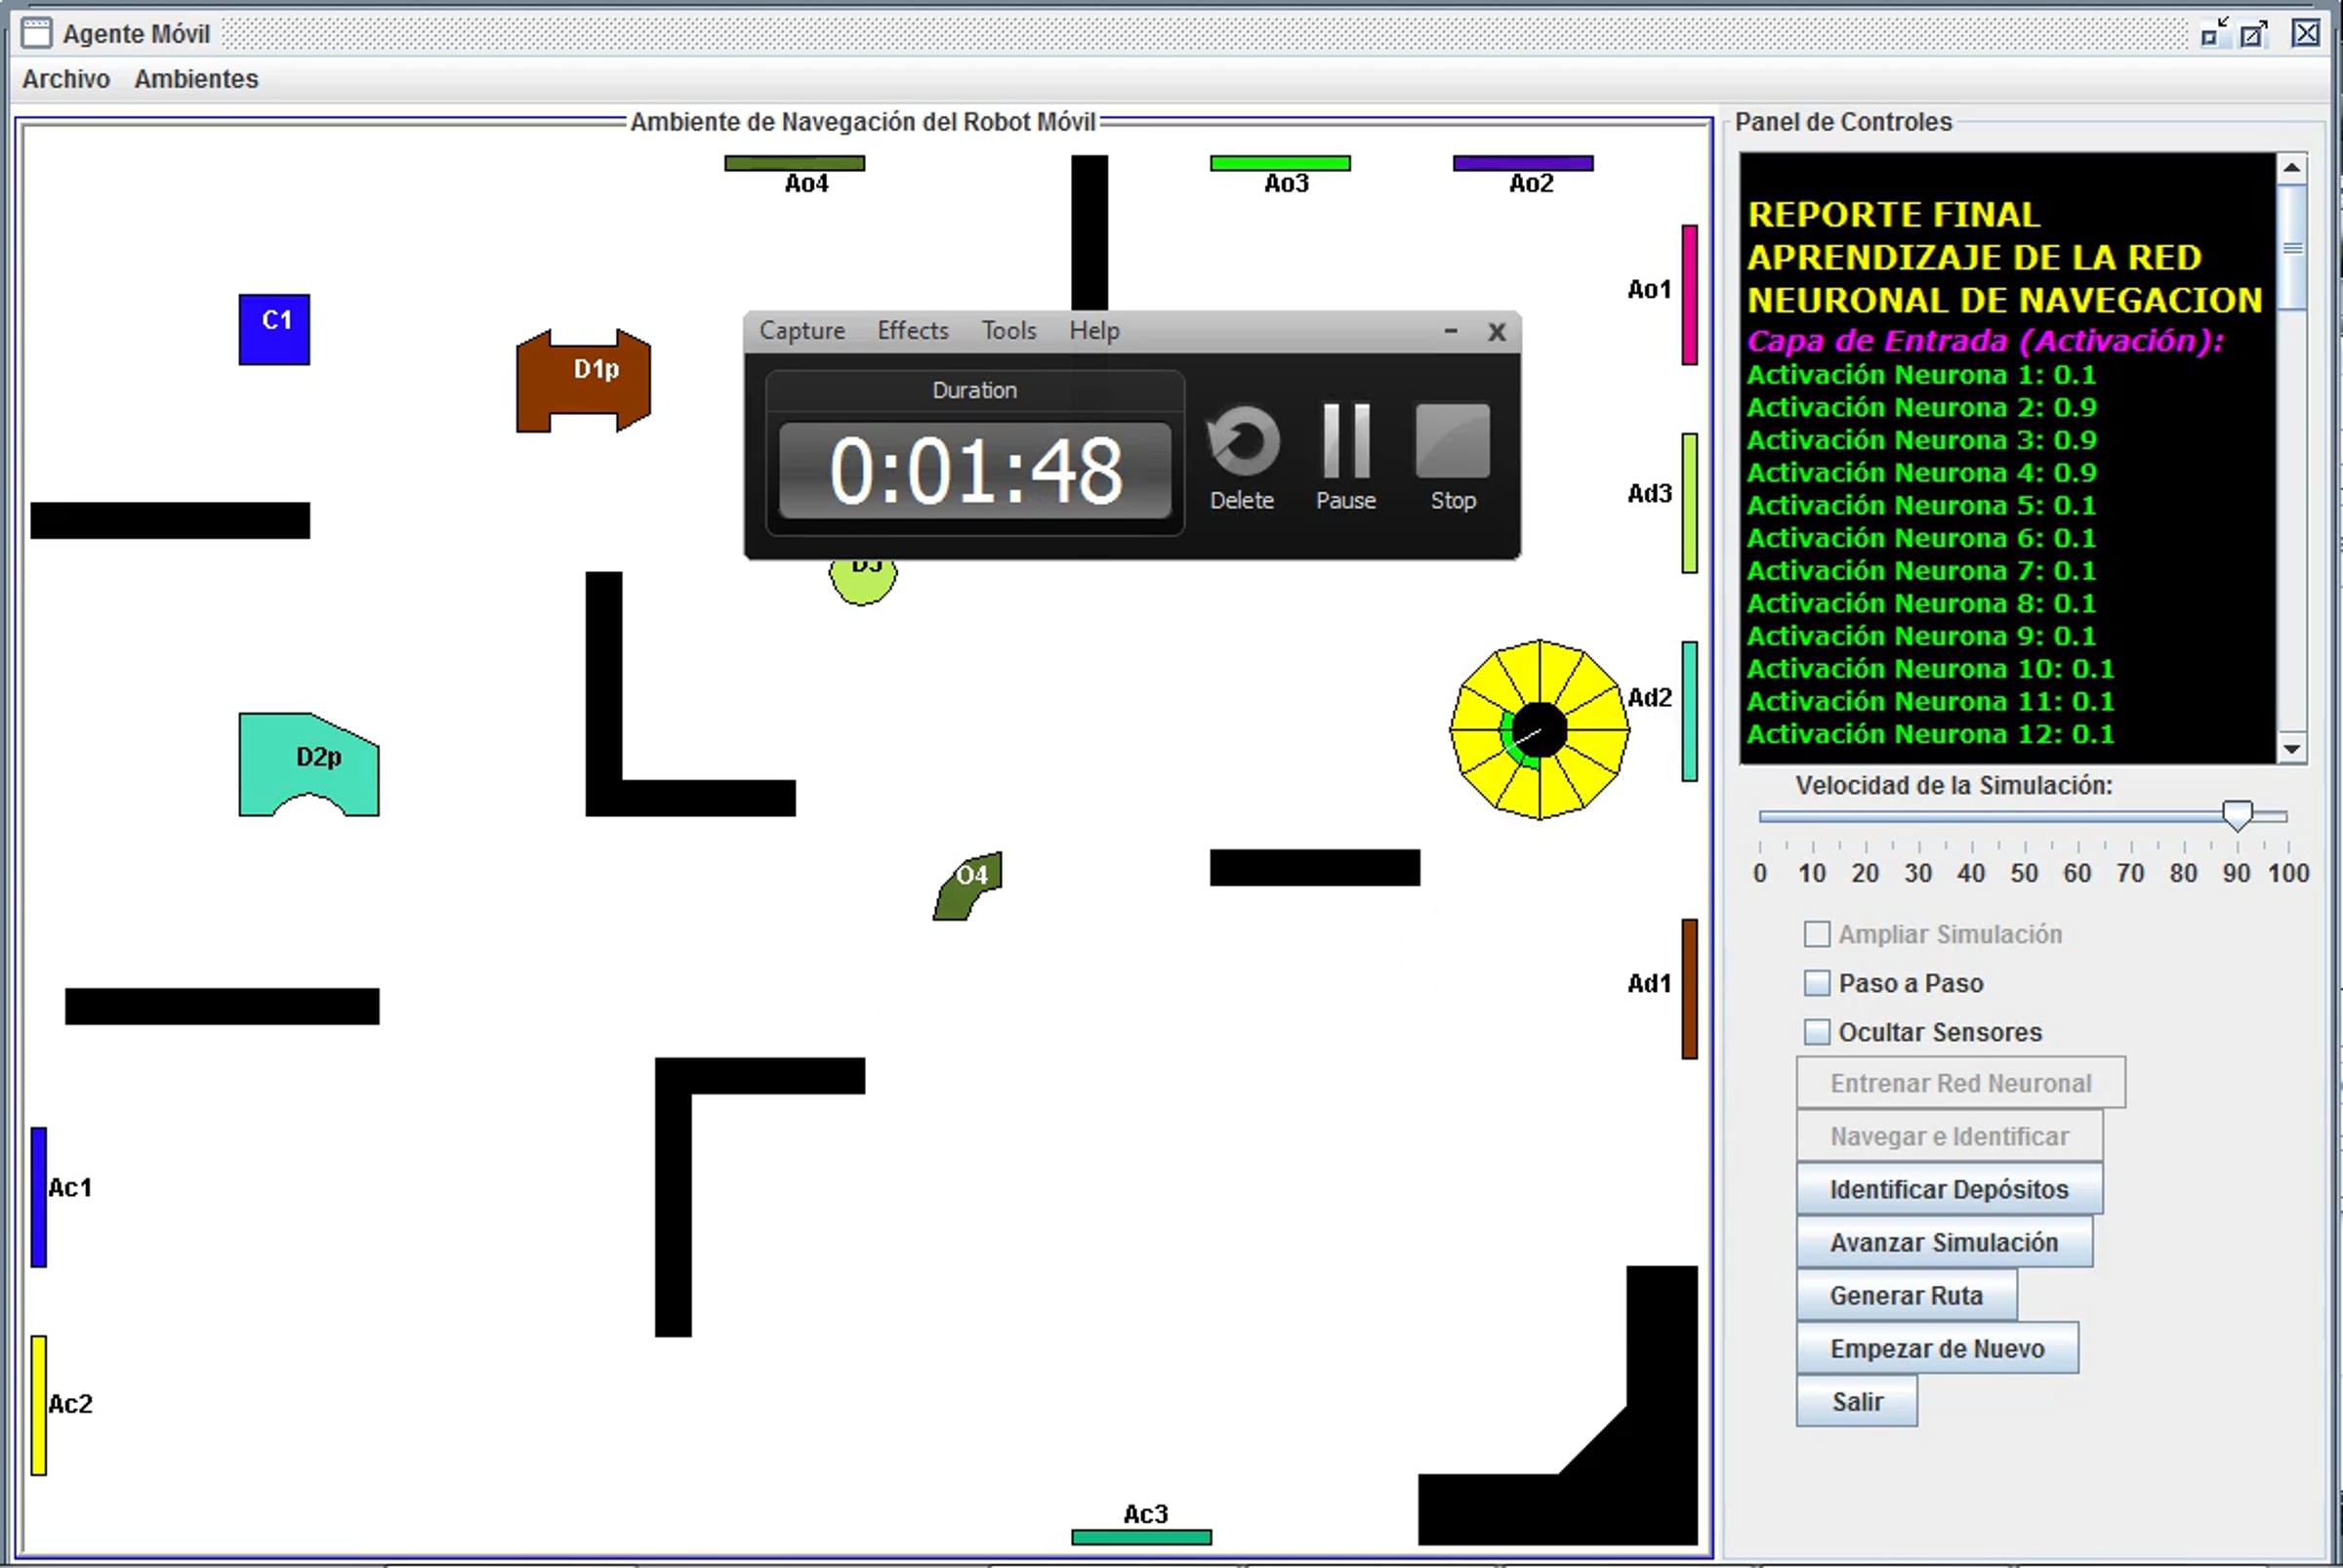
Task: Click the Delete recording icon
Action: (x=1242, y=441)
